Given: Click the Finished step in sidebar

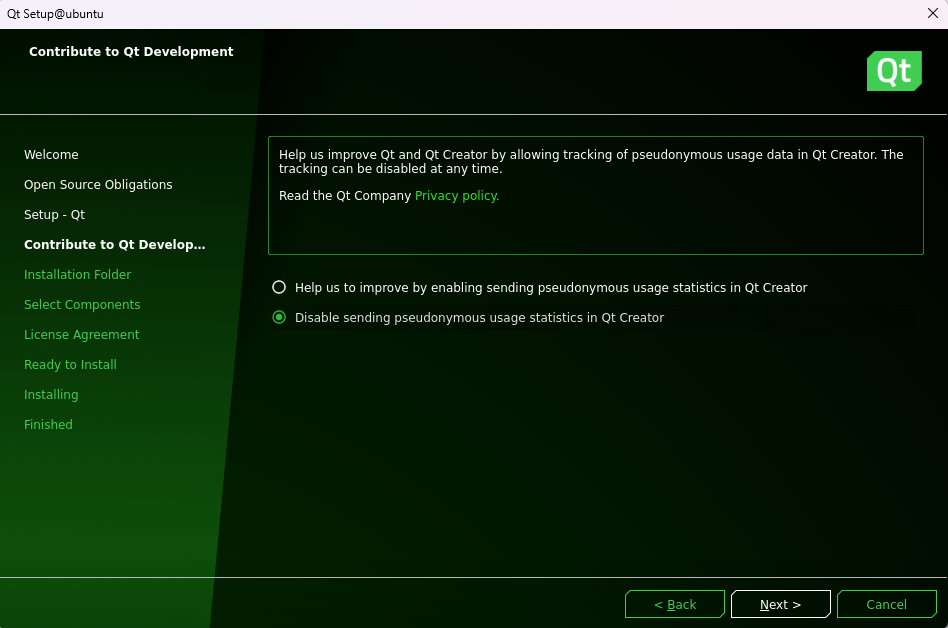Looking at the screenshot, I should click(48, 425).
